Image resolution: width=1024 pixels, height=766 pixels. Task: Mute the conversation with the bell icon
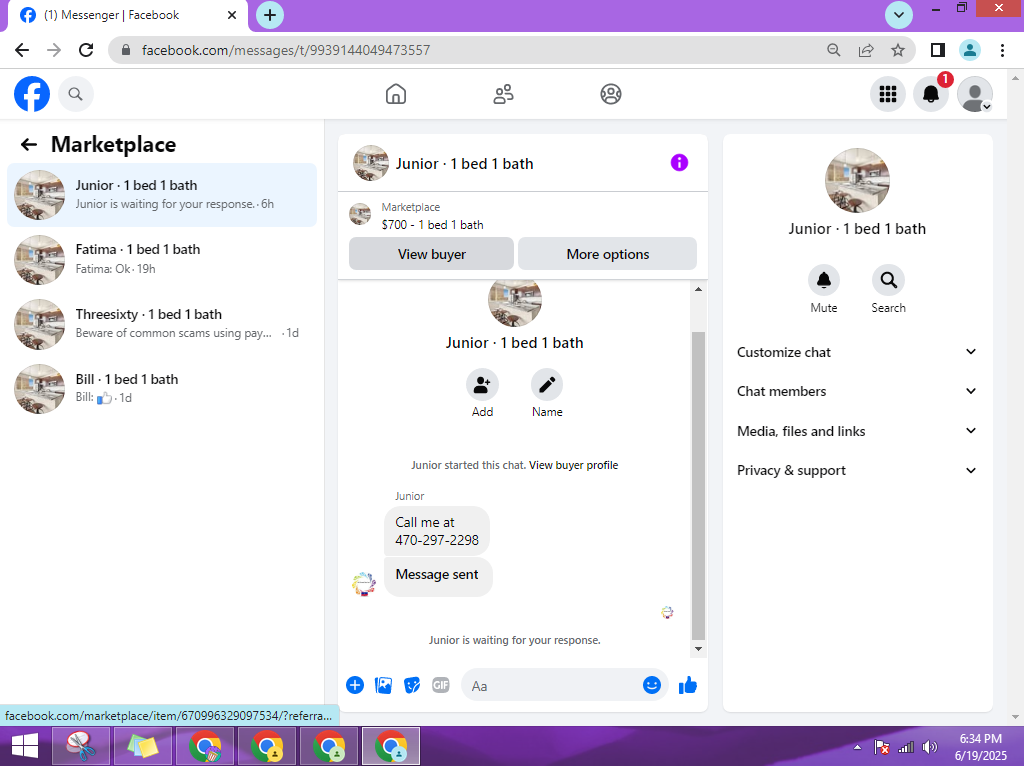(824, 280)
